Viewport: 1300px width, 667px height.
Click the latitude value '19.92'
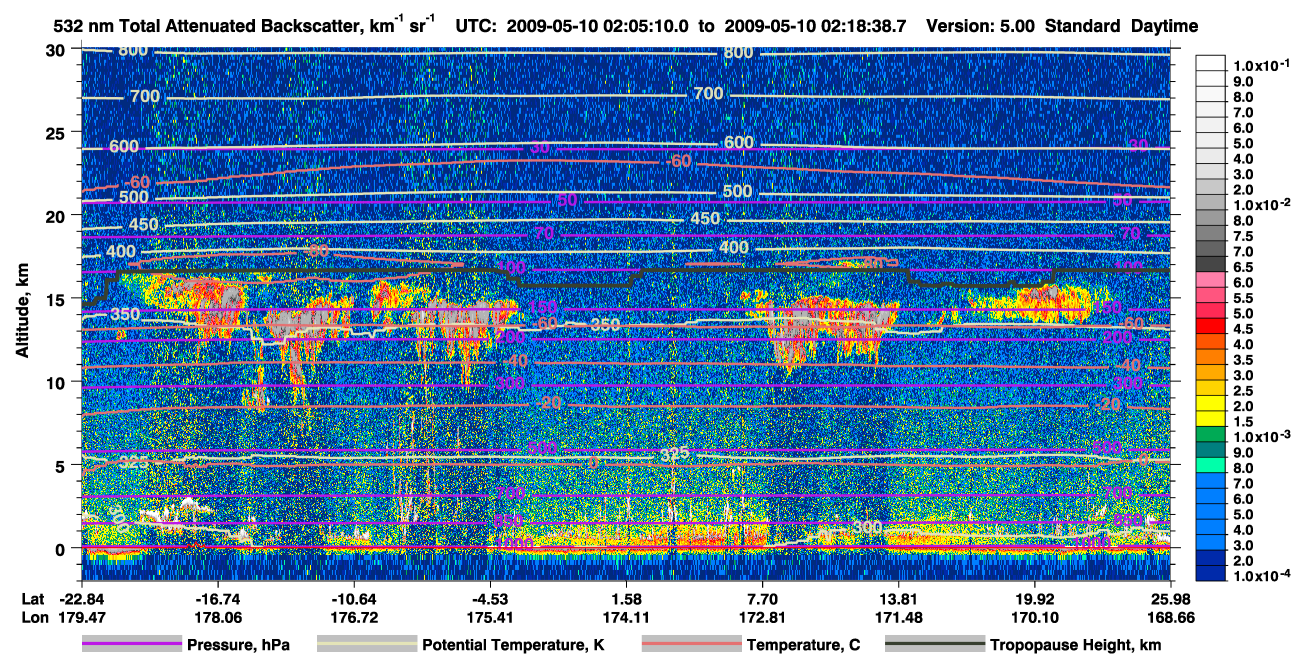1035,598
